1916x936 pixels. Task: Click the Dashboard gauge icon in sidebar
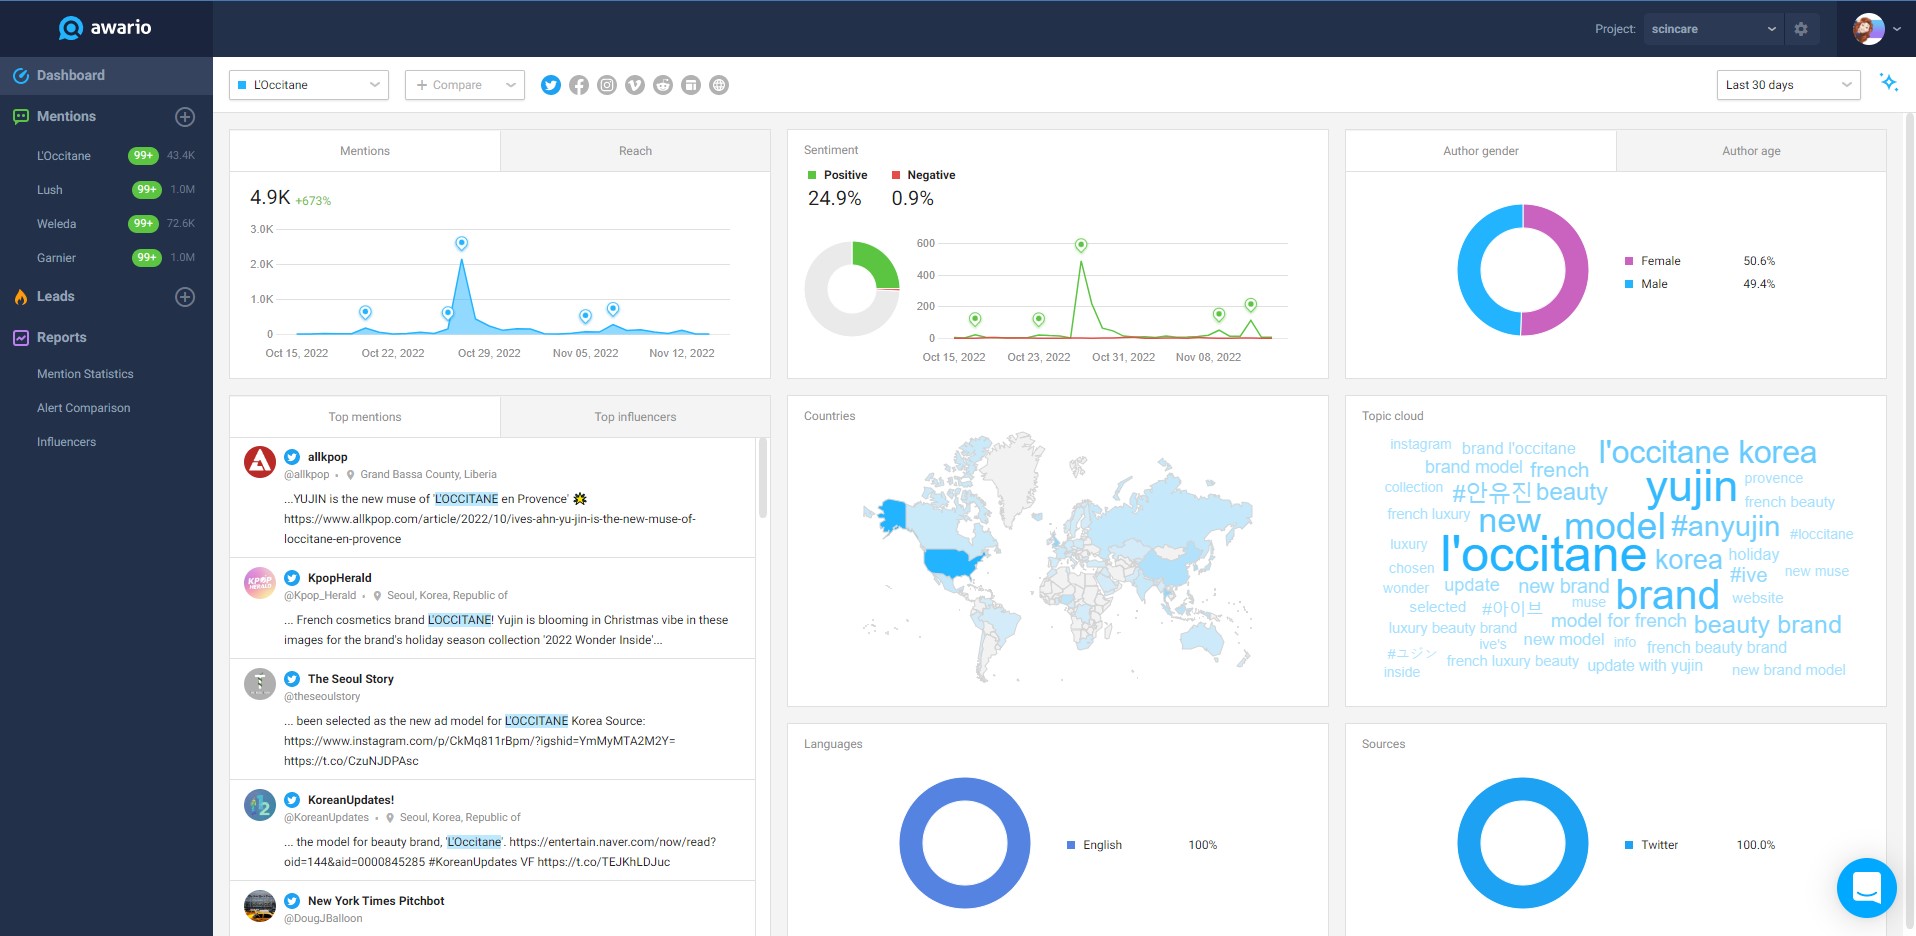point(20,75)
